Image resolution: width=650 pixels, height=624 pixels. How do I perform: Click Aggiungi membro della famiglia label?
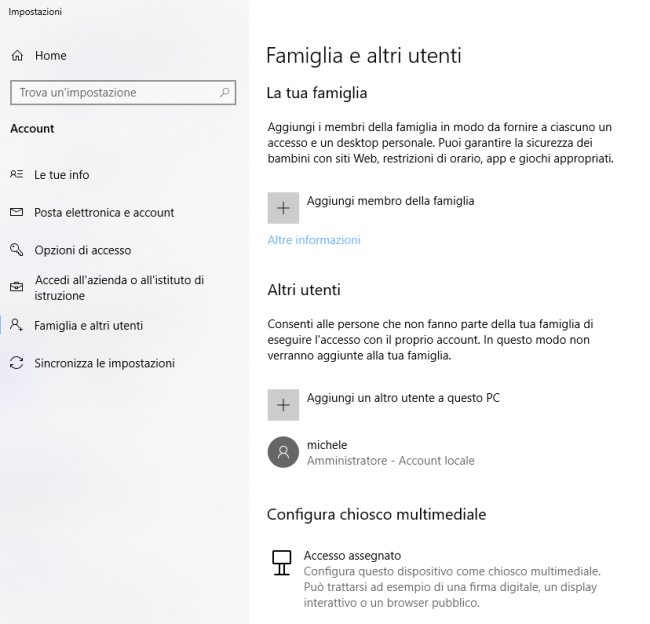(390, 201)
